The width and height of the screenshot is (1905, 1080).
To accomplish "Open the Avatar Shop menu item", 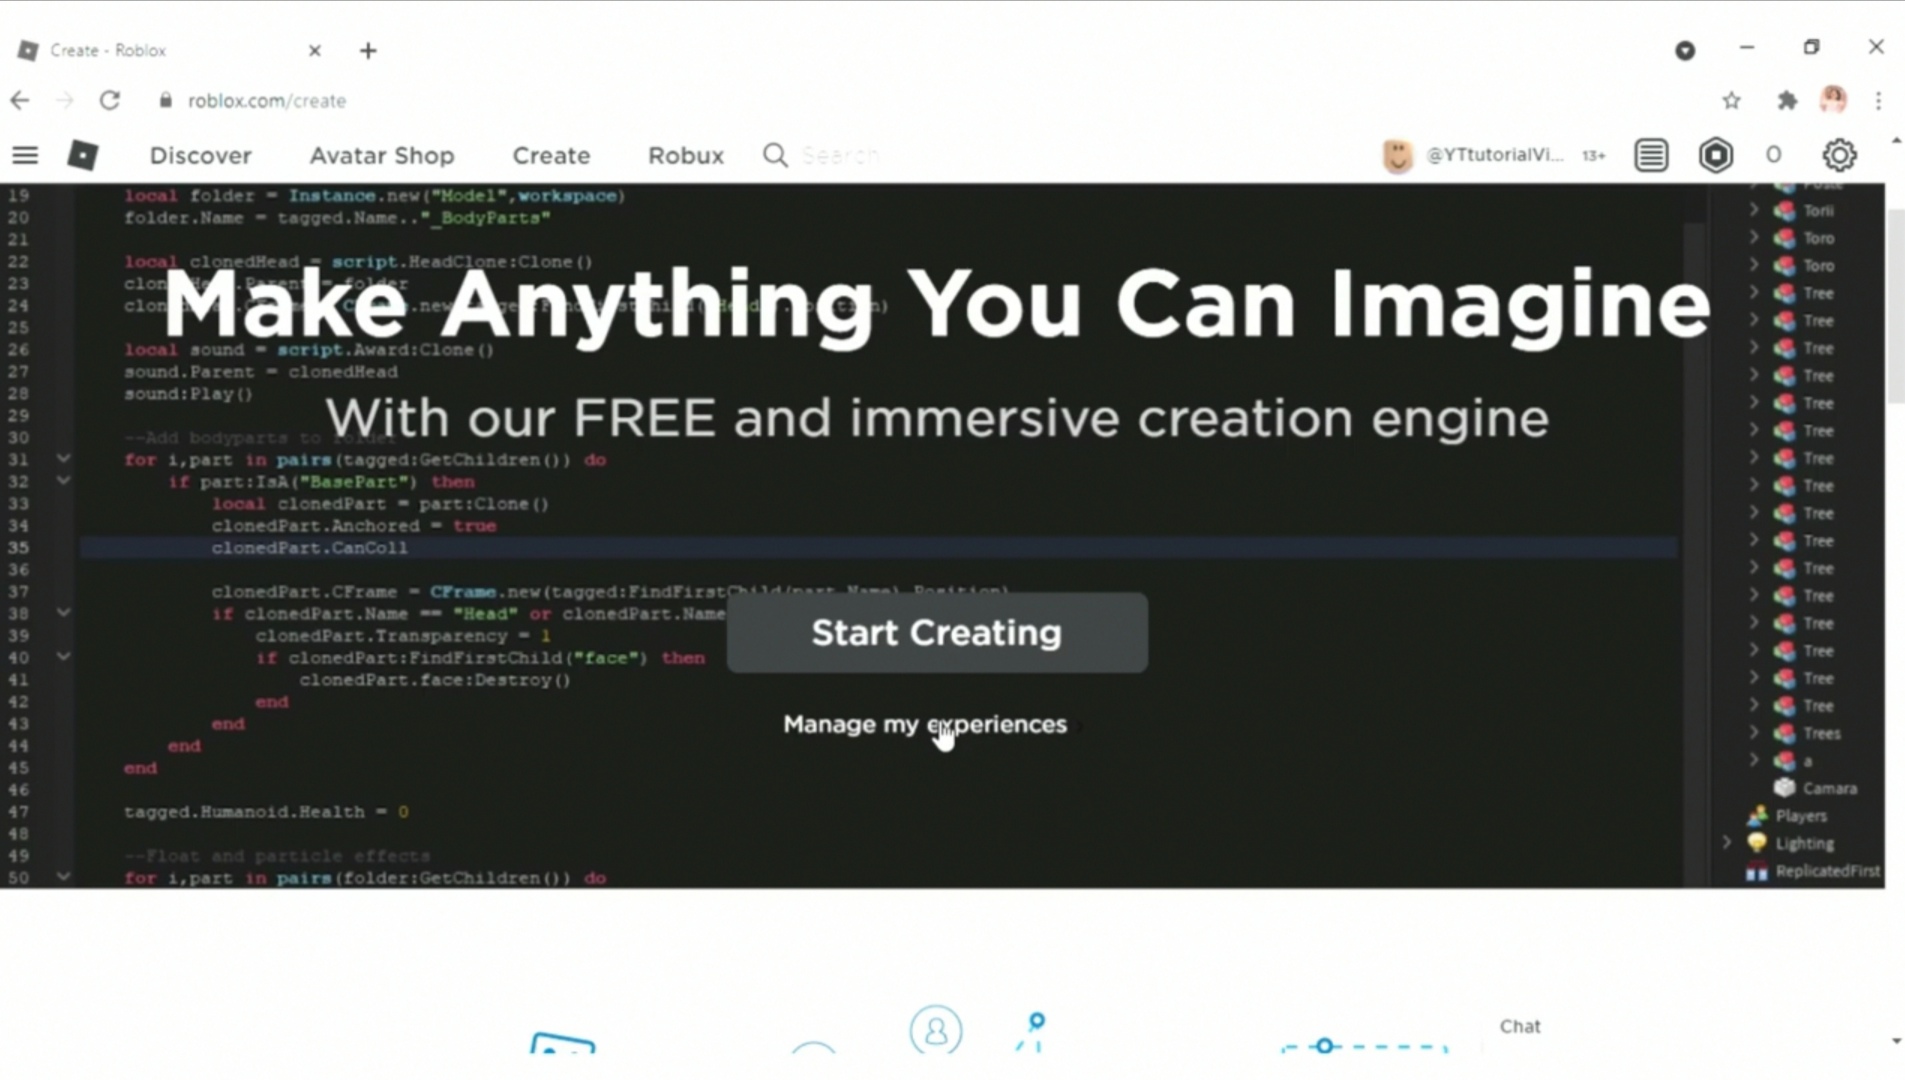I will [x=382, y=155].
